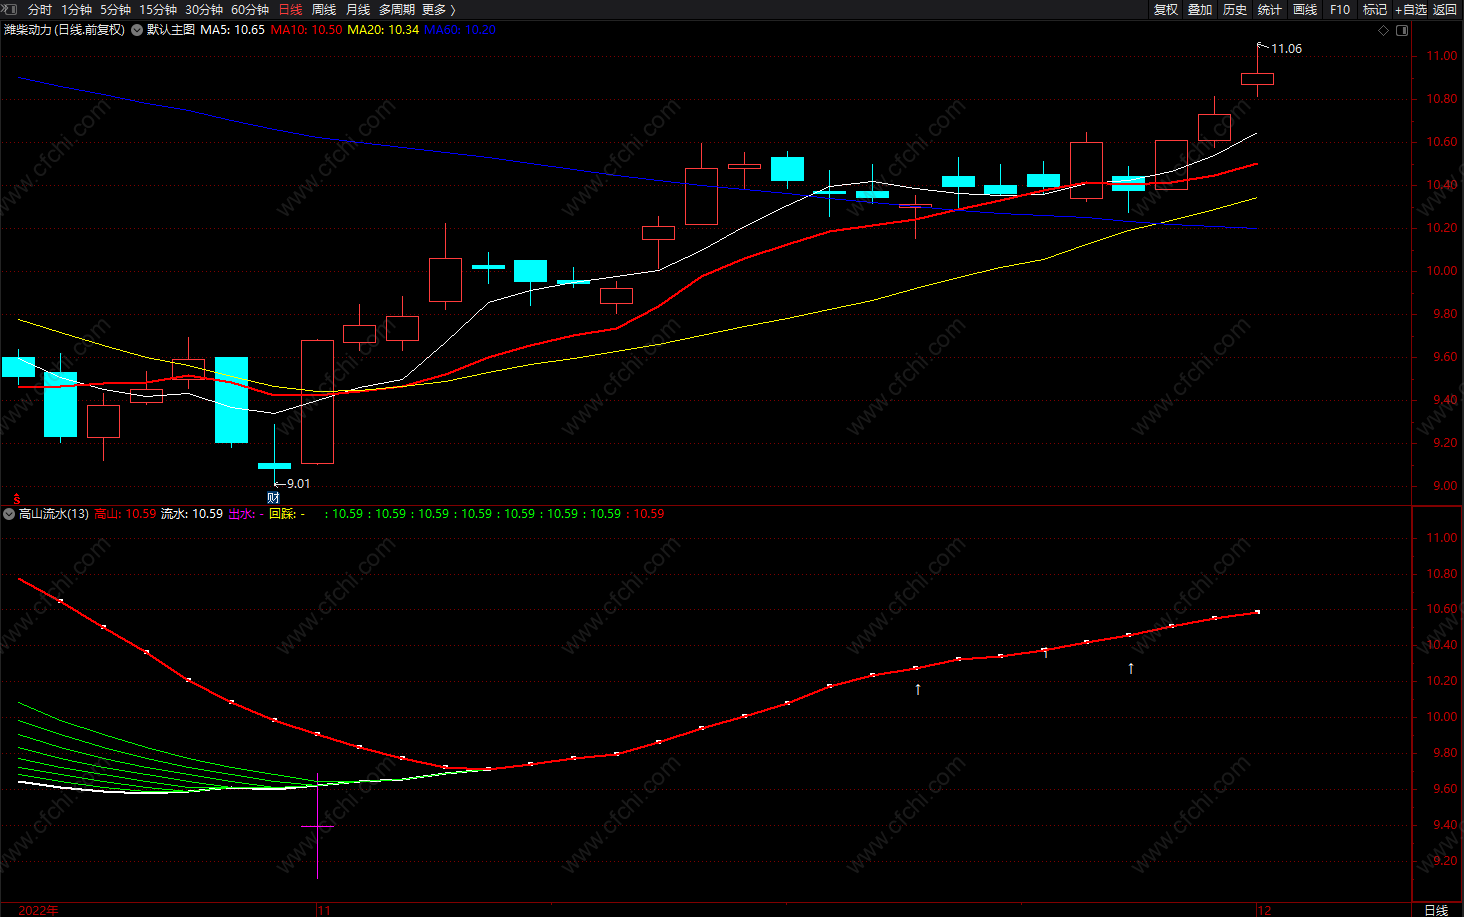Expand the 更多 more periods dropdown
Viewport: 1464px width, 917px height.
click(438, 9)
